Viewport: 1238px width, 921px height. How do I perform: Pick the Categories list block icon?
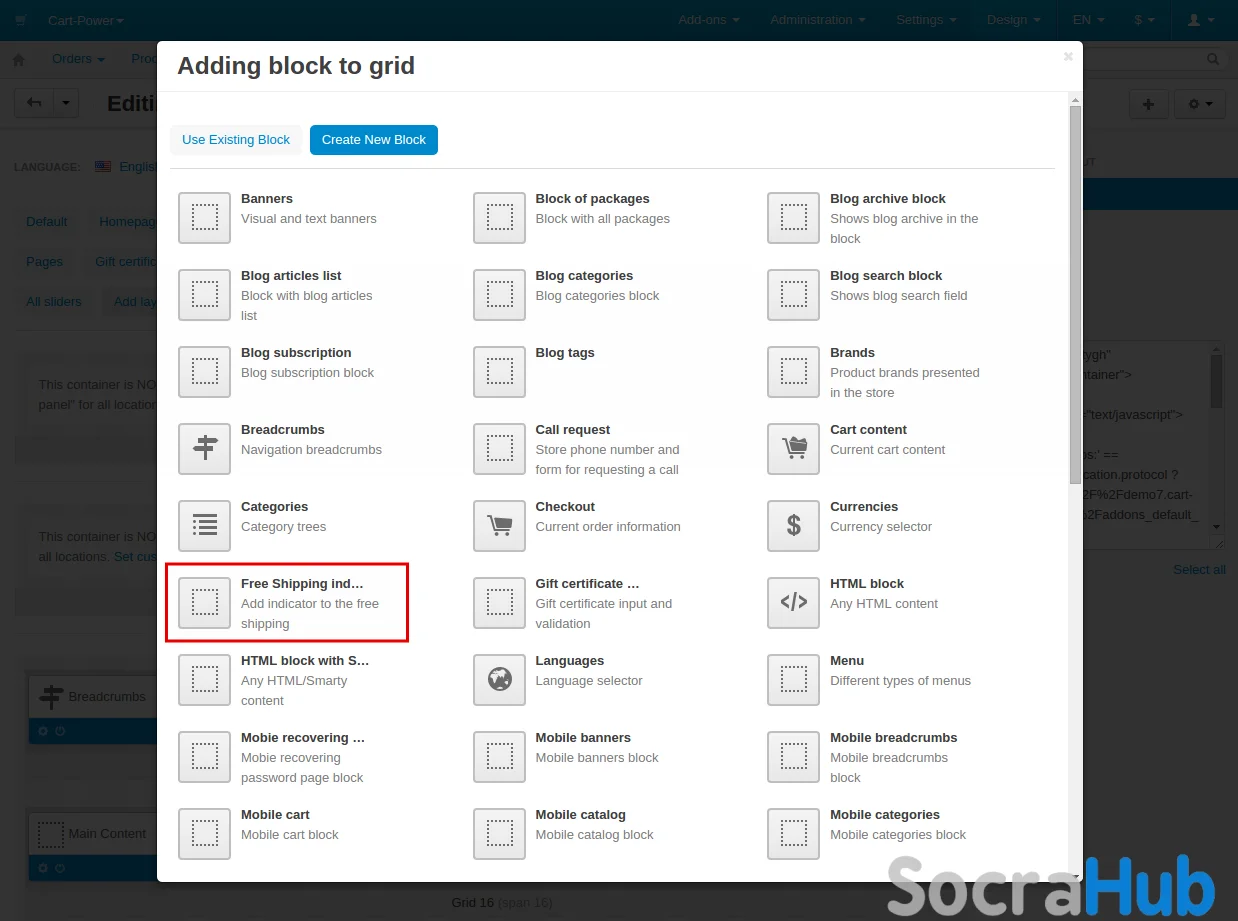click(x=204, y=525)
